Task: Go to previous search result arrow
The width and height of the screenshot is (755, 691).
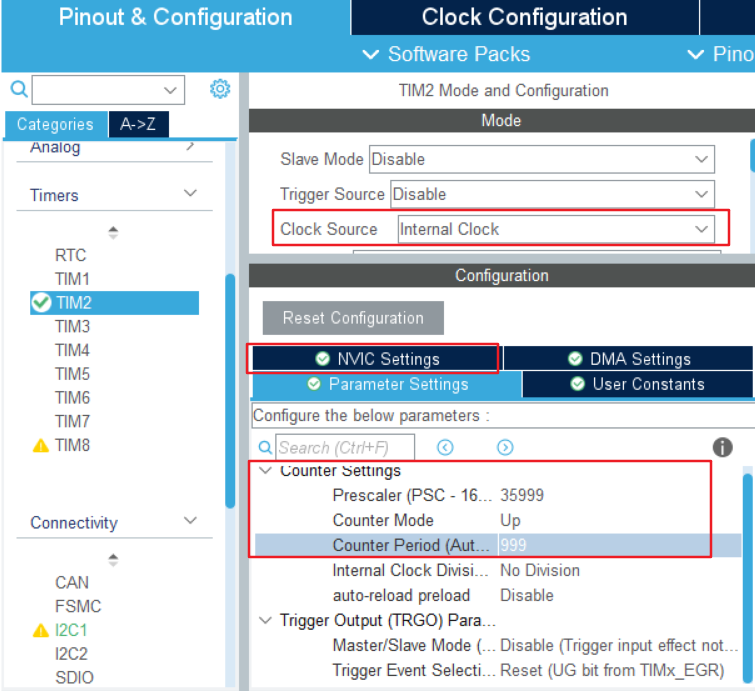Action: (x=445, y=448)
